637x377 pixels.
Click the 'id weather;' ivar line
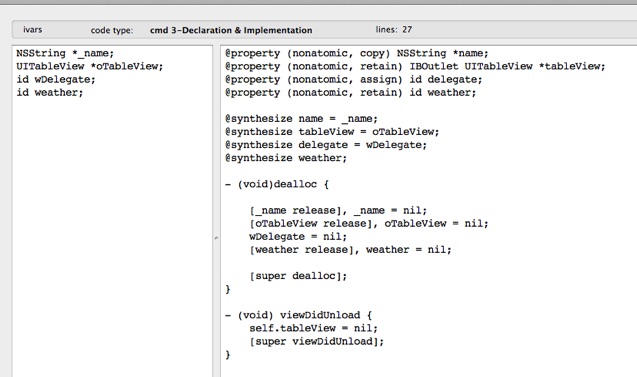point(50,92)
